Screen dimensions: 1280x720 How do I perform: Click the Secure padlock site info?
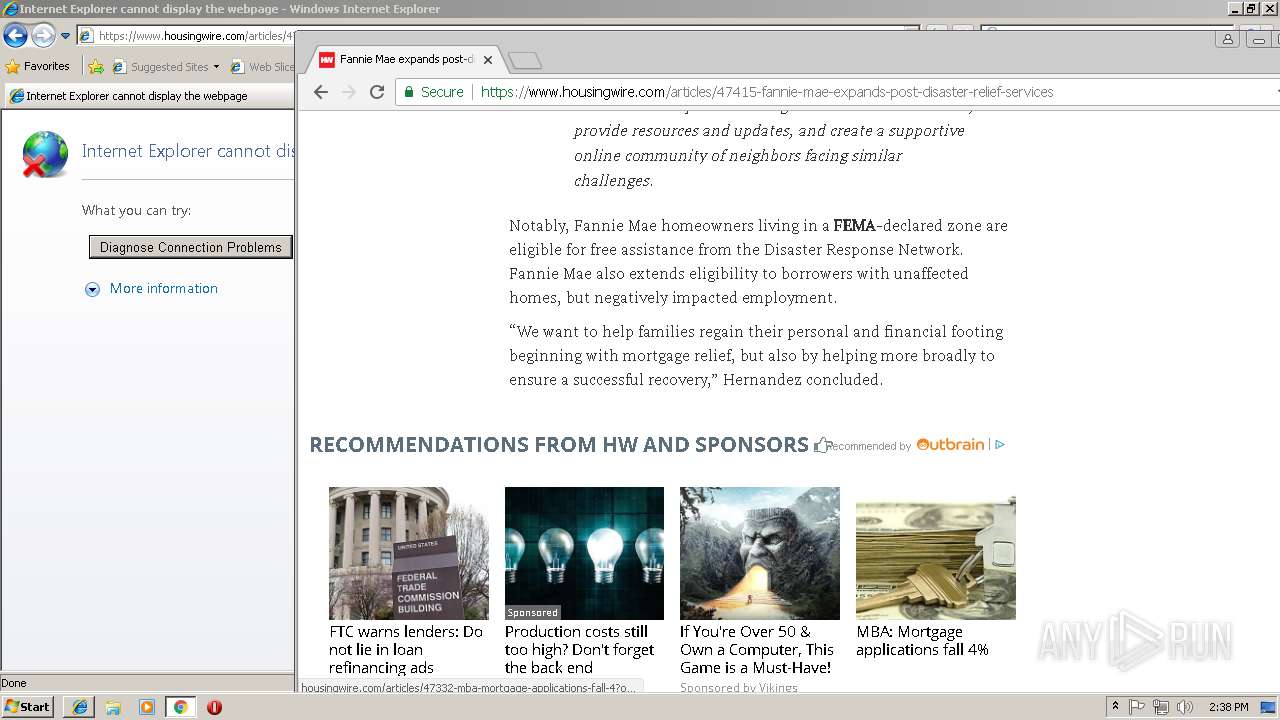[434, 92]
